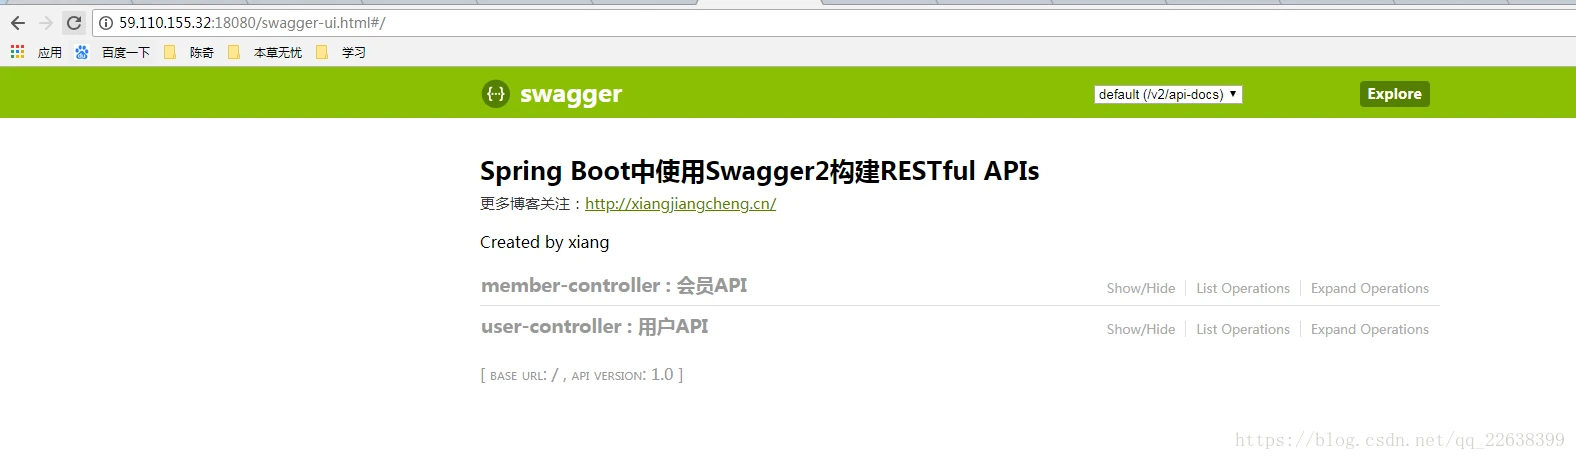Toggle Show/Hide for user-controller
The width and height of the screenshot is (1576, 460).
(x=1141, y=329)
